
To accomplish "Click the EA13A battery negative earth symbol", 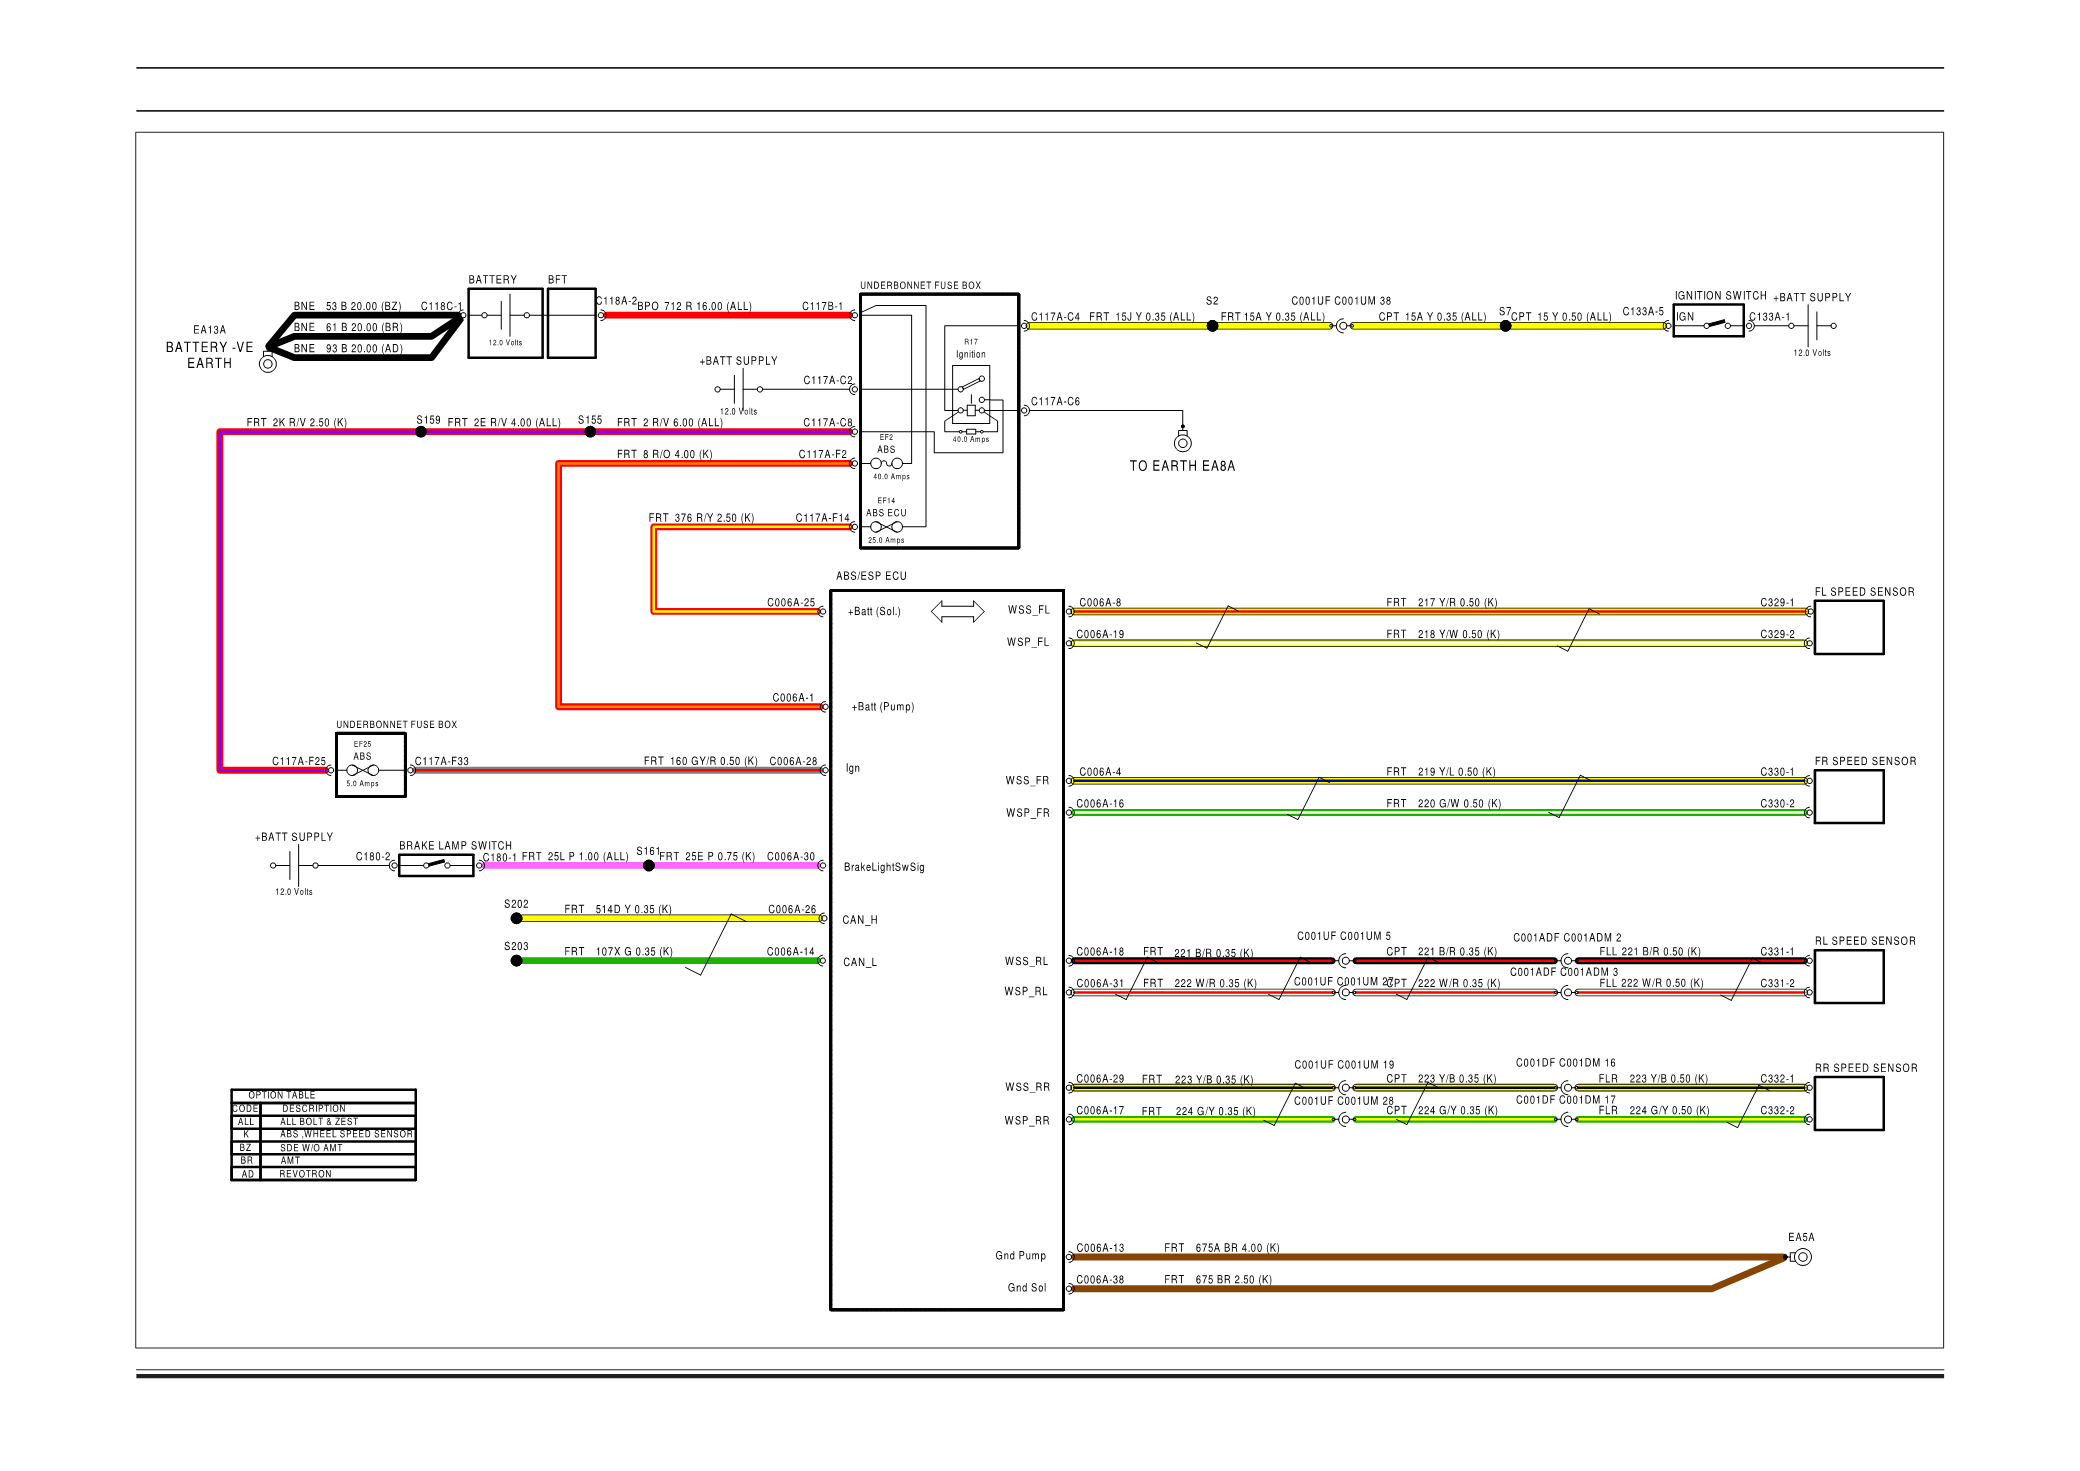I will 268,364.
